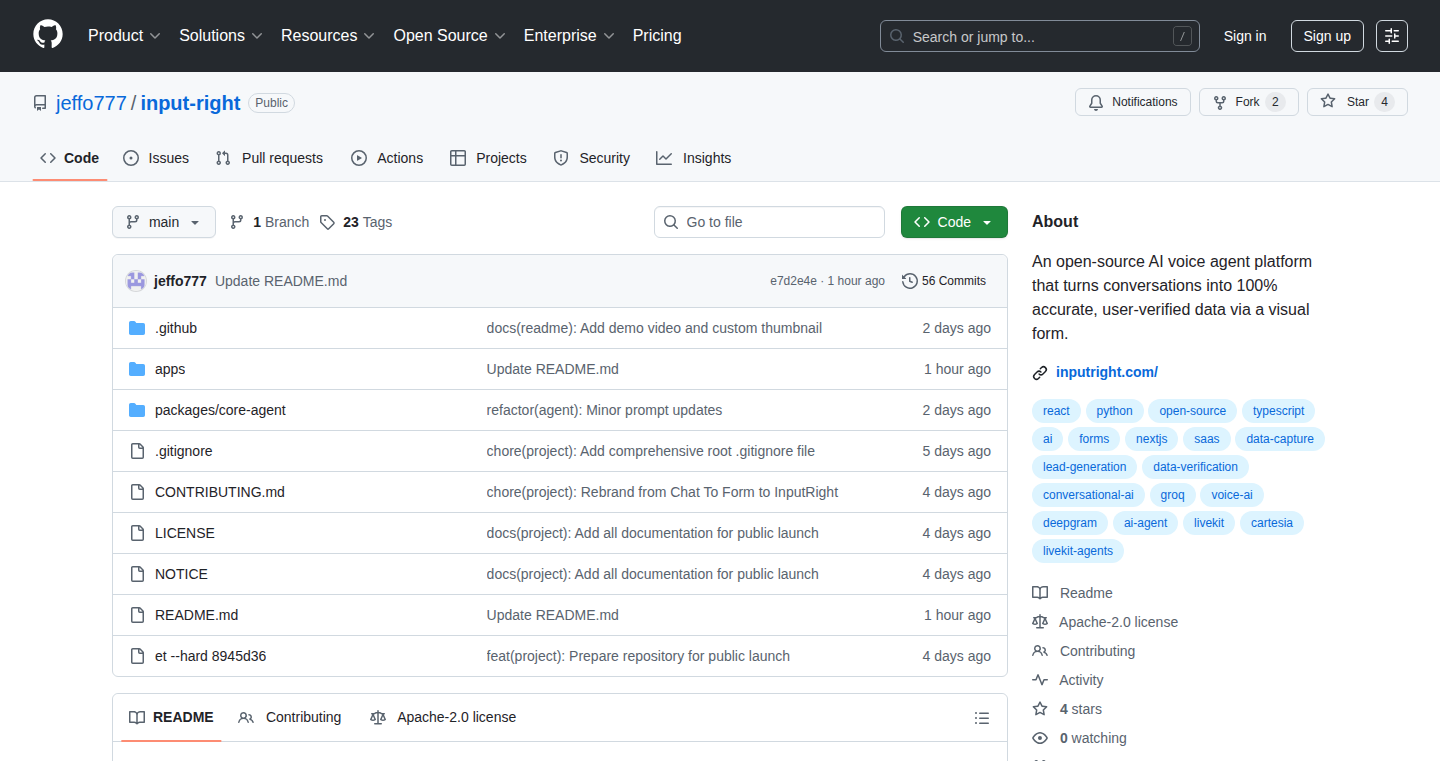Select the typescript topic tag

tap(1279, 411)
